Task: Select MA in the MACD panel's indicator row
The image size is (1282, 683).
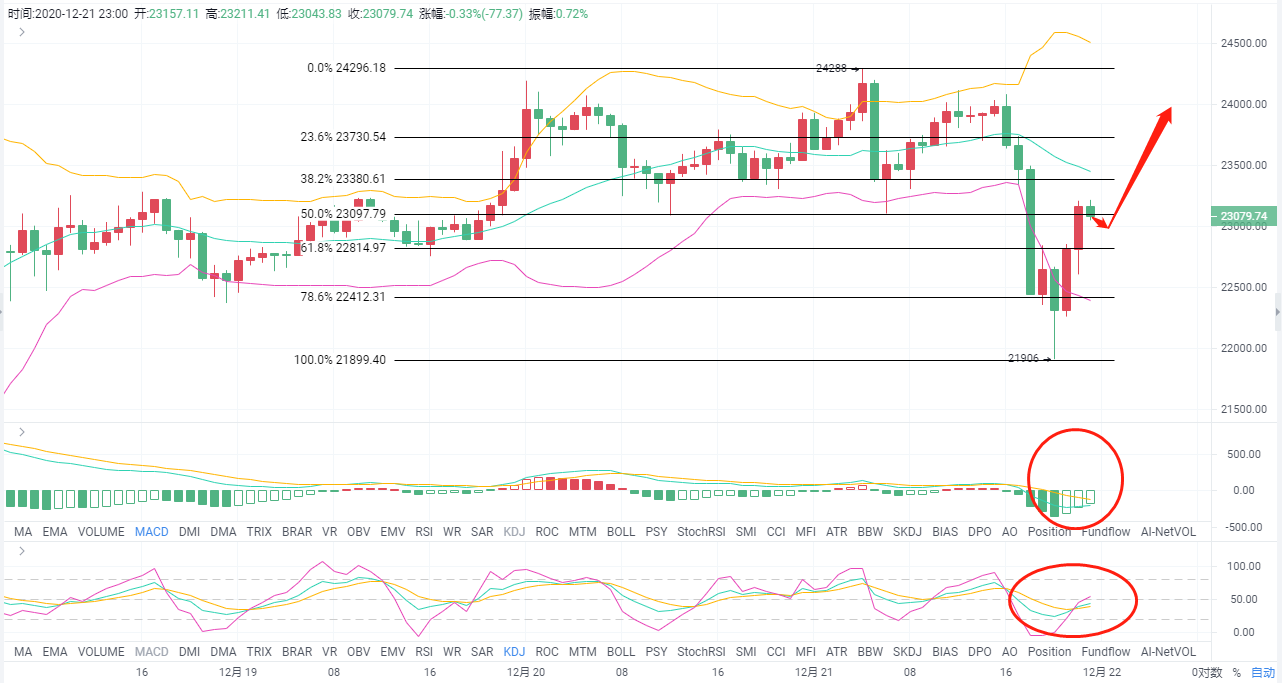Action: tap(24, 532)
